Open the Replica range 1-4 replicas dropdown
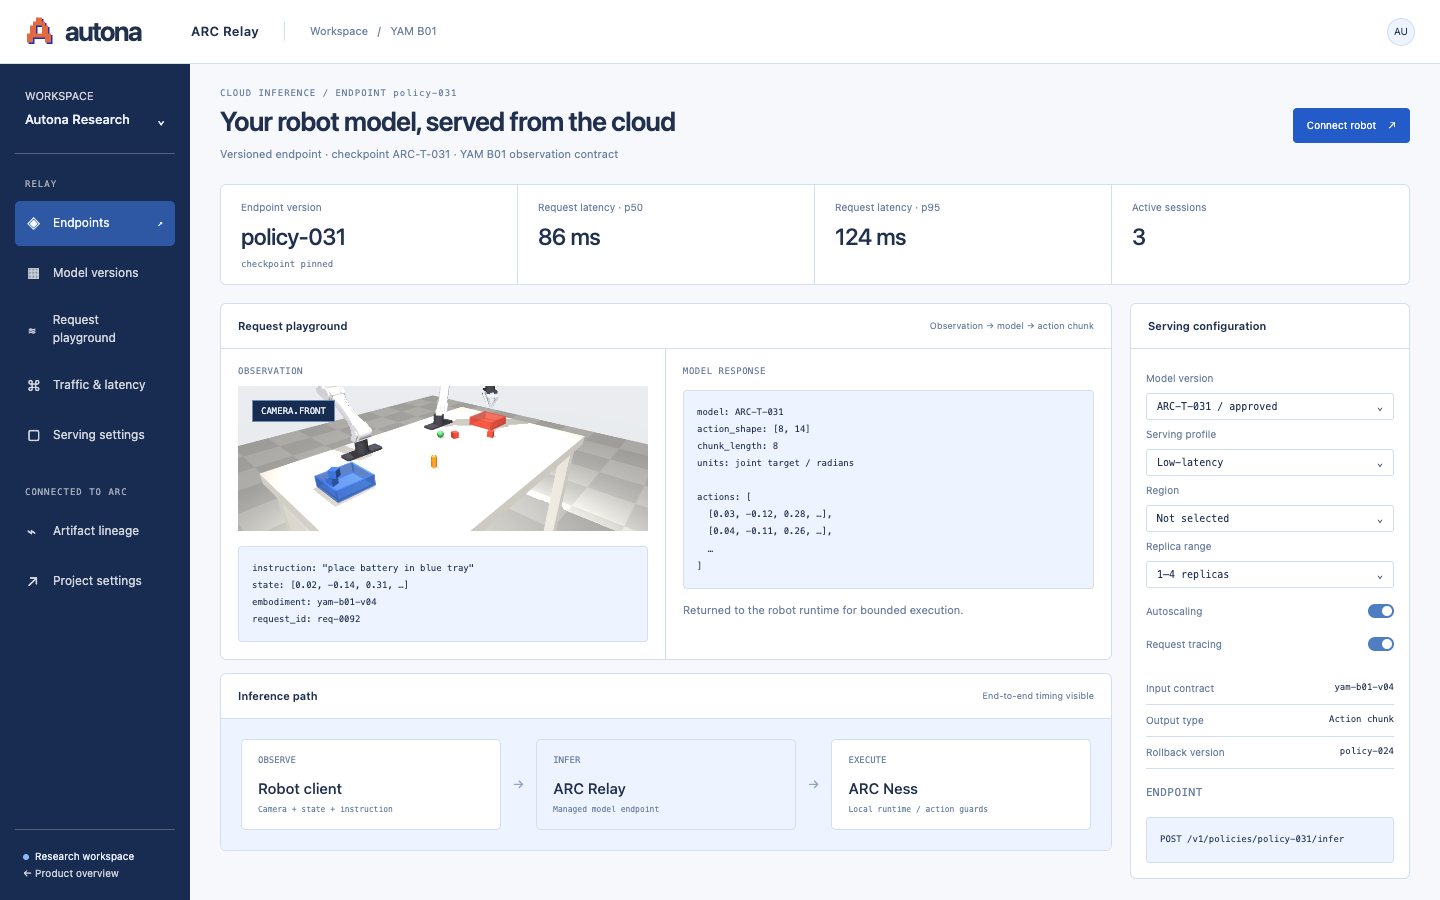1440x900 pixels. (x=1270, y=575)
